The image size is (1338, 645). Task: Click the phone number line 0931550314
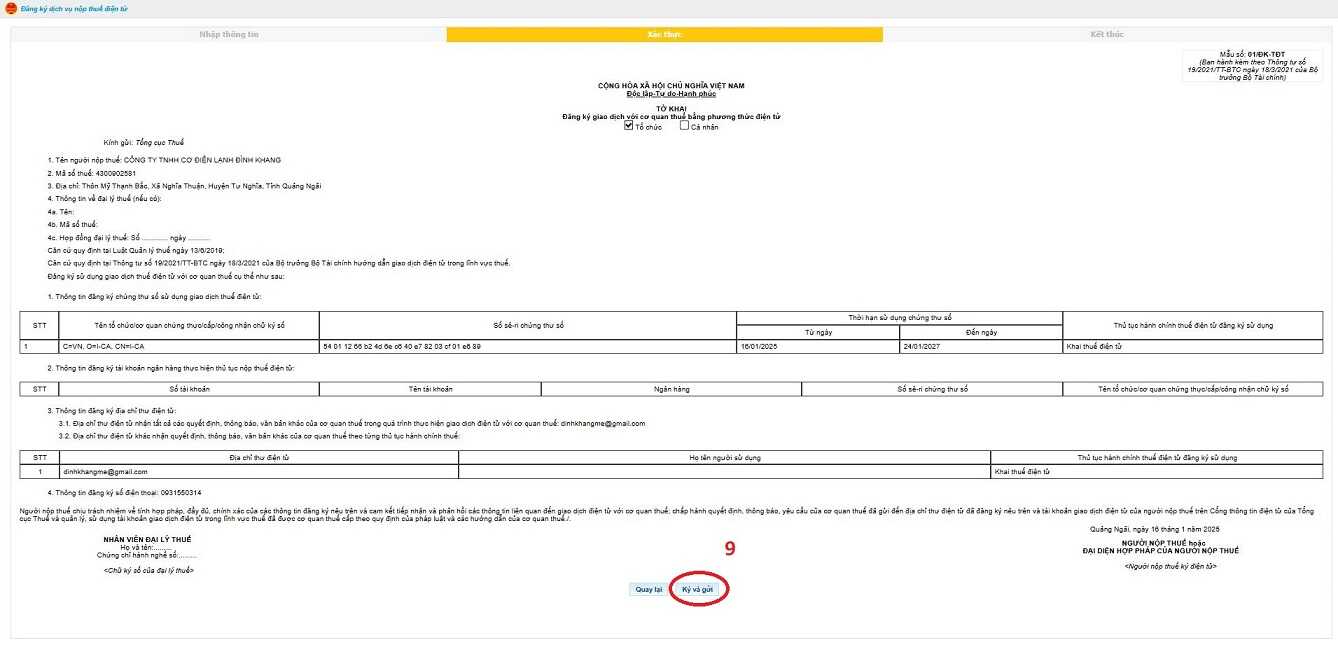point(124,492)
